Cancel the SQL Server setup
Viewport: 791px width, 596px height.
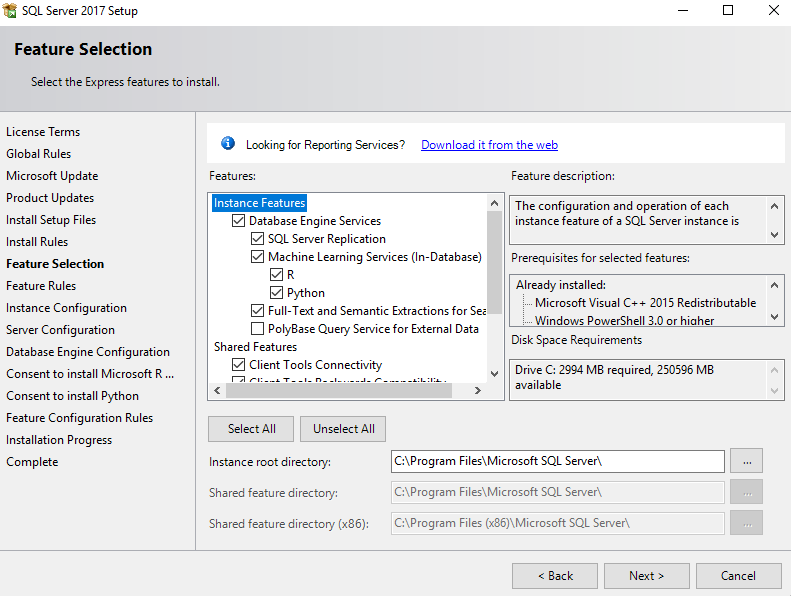click(x=739, y=576)
